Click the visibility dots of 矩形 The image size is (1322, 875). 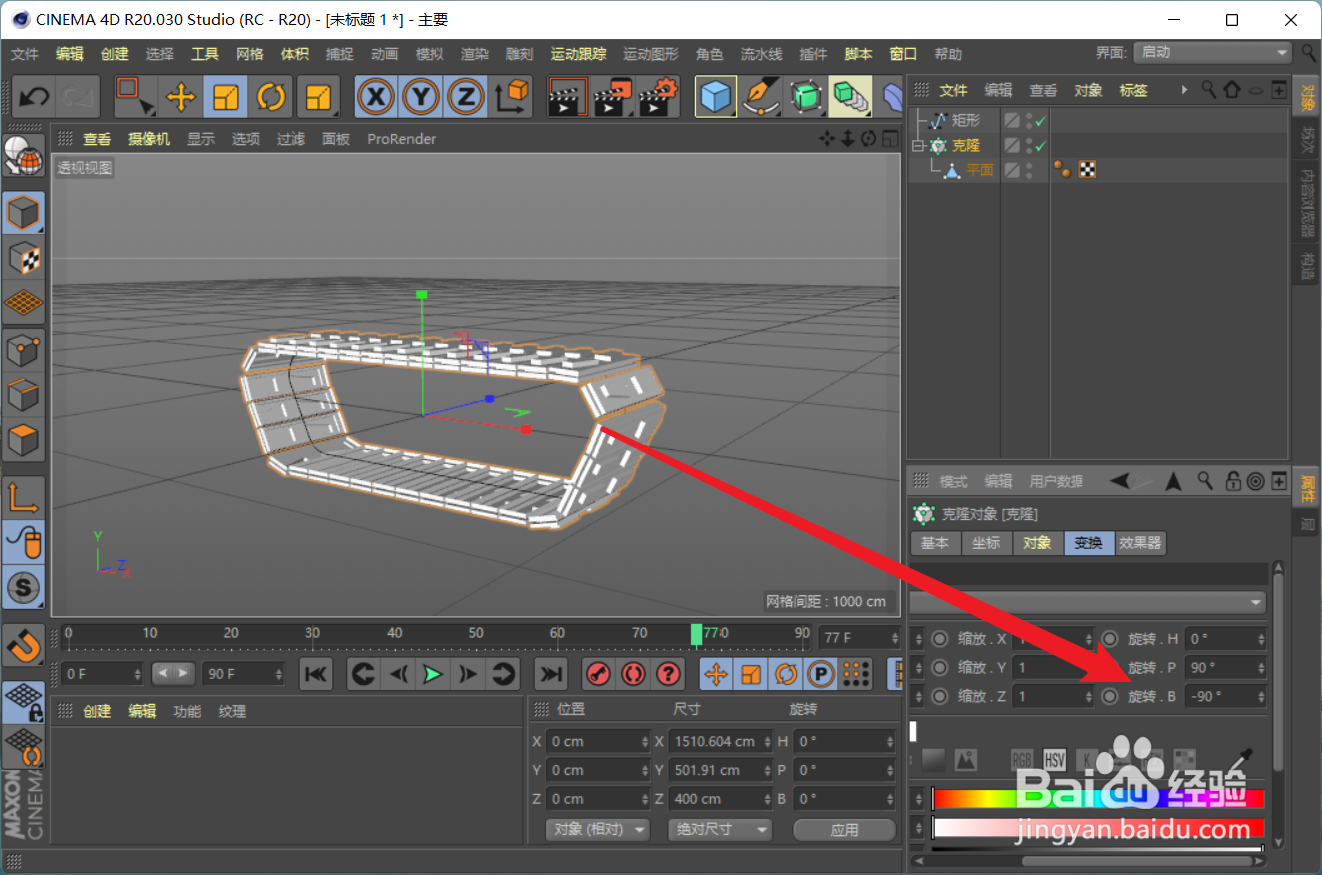click(x=1029, y=119)
